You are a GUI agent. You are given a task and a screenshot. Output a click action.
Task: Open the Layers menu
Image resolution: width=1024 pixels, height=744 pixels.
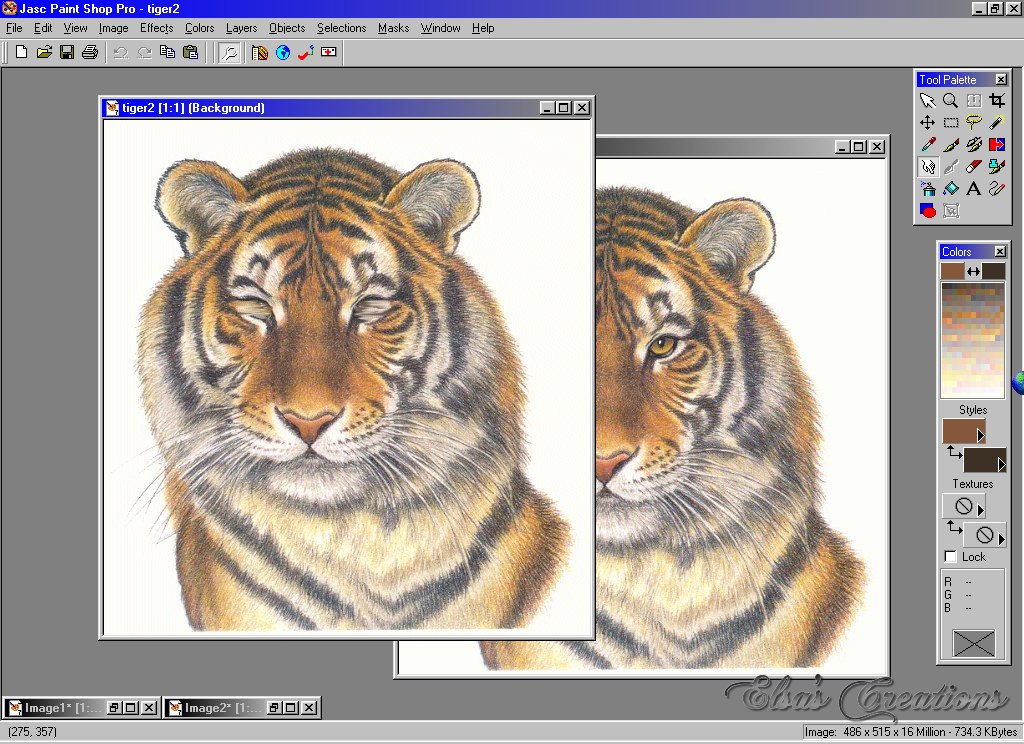coord(241,28)
